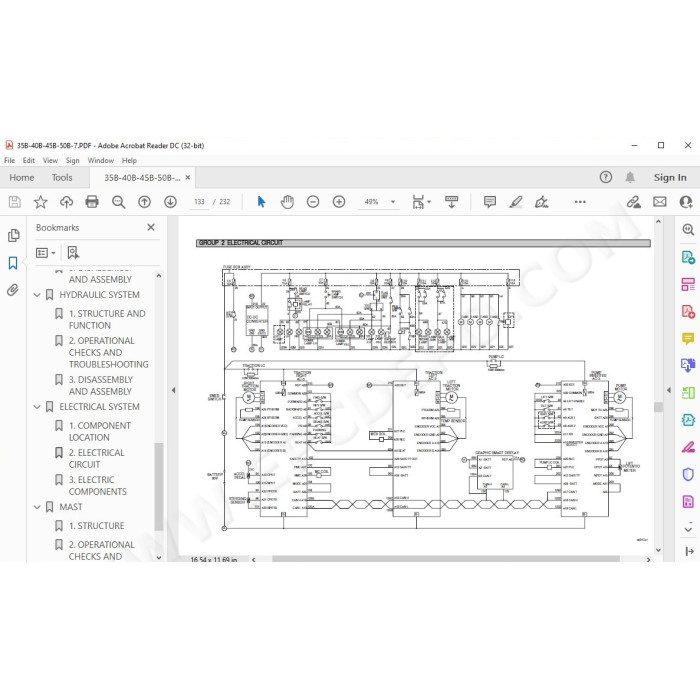The height and width of the screenshot is (700, 700).
Task: Open bookmark 3. ELECTRIC COMPONENTS
Action: [x=97, y=486]
